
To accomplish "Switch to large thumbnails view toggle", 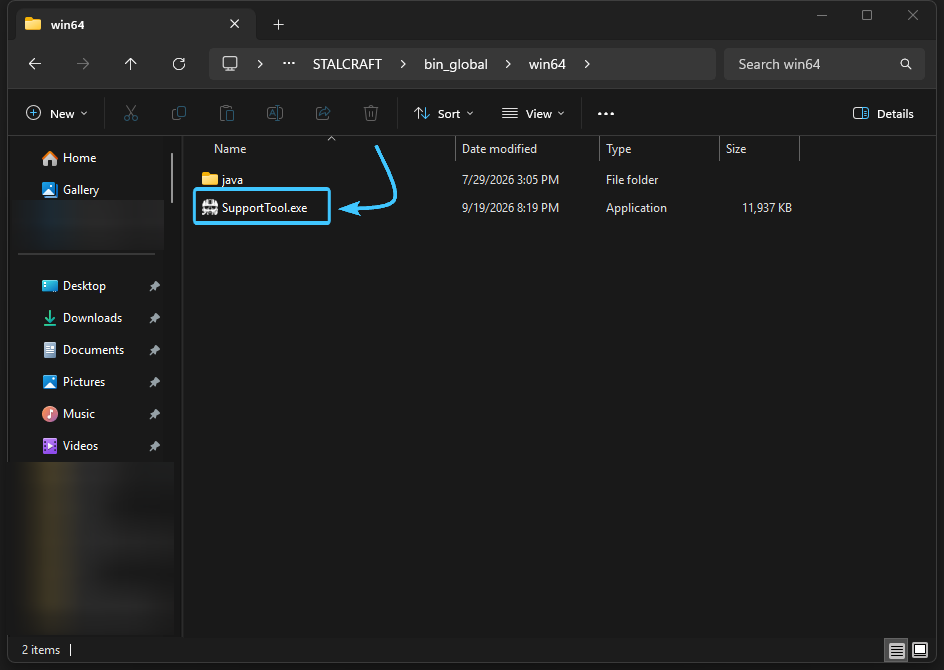I will pyautogui.click(x=920, y=650).
